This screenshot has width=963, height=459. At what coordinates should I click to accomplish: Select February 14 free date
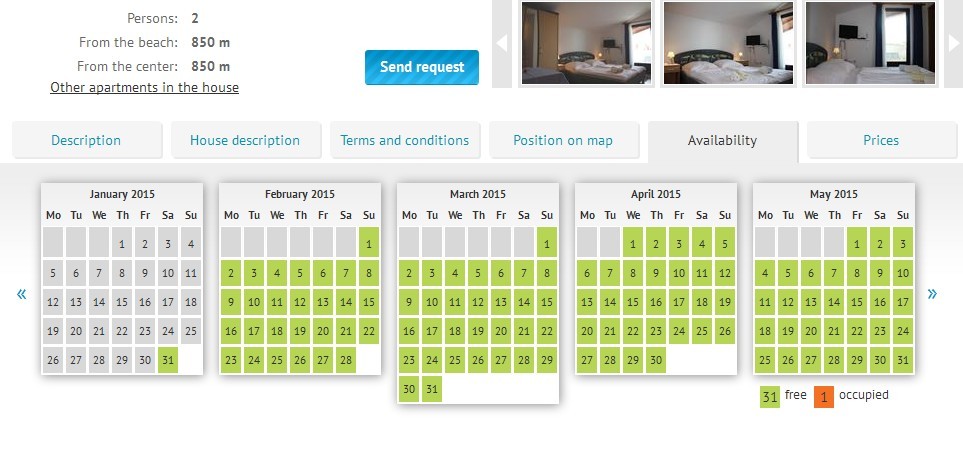pos(346,302)
